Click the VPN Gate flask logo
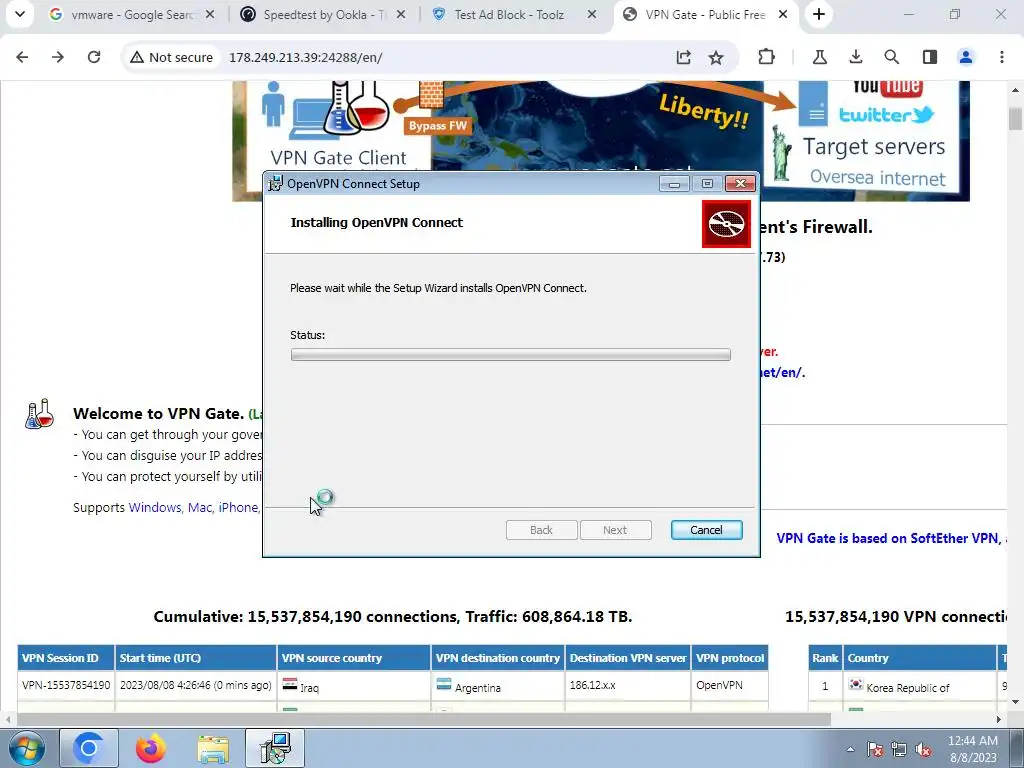The image size is (1024, 768). [x=39, y=414]
